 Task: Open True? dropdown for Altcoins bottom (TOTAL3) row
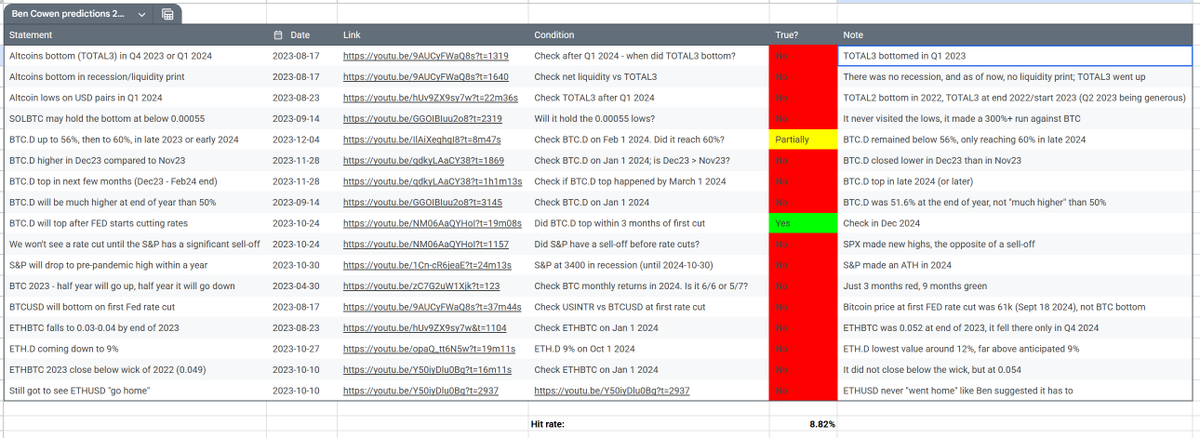click(803, 55)
